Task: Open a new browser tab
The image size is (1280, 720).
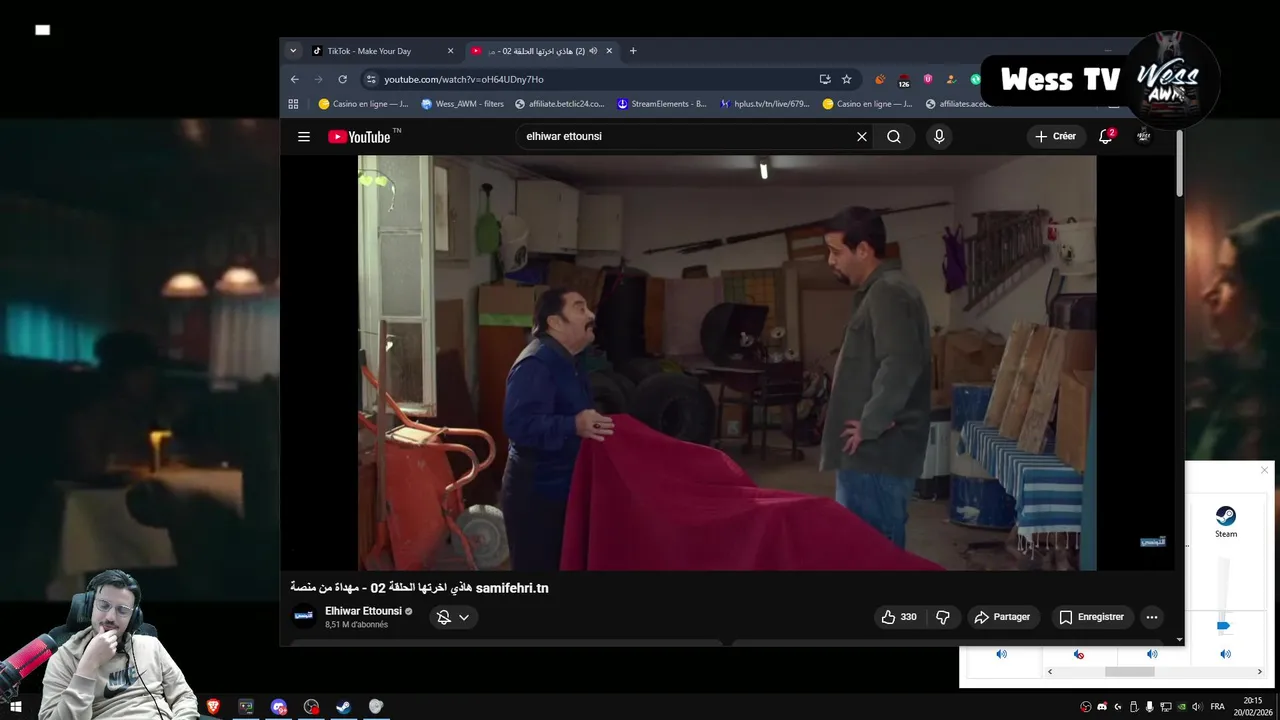Action: click(x=633, y=51)
